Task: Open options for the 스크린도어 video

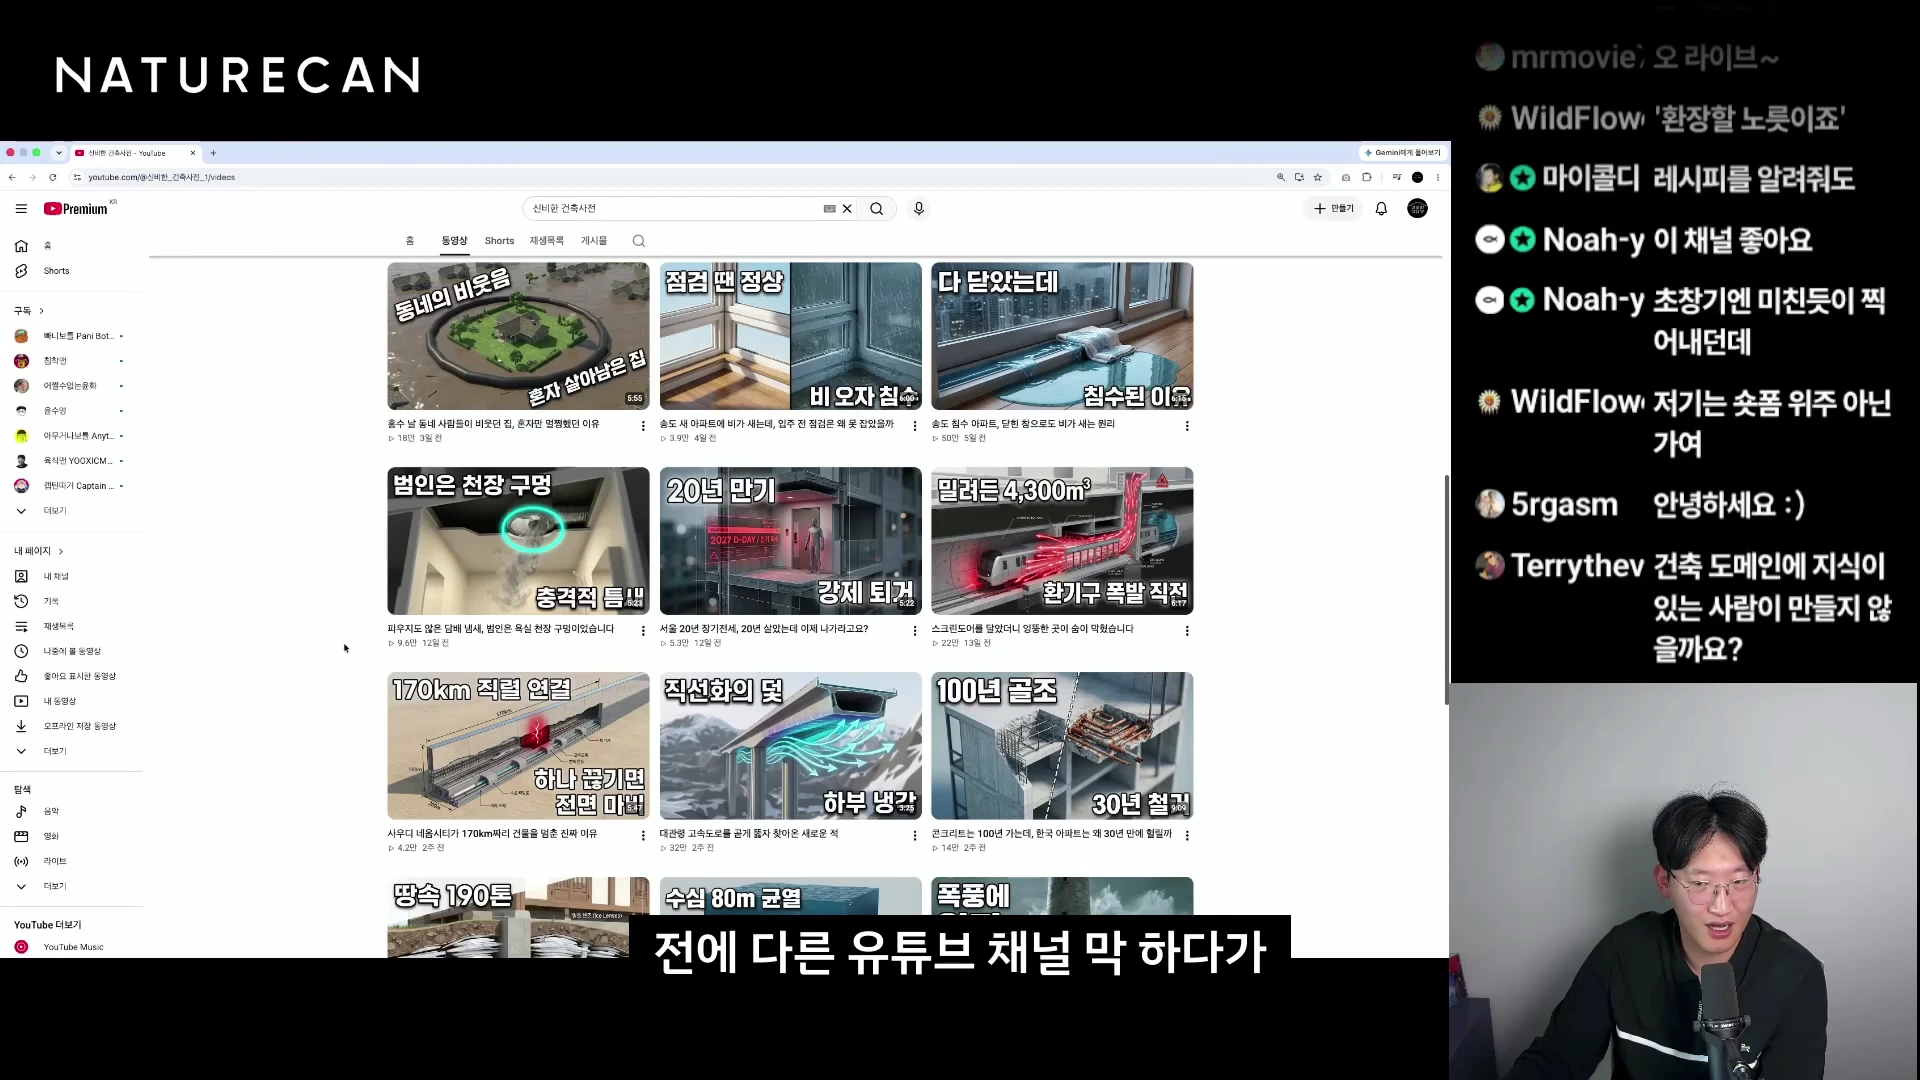Action: (1187, 631)
